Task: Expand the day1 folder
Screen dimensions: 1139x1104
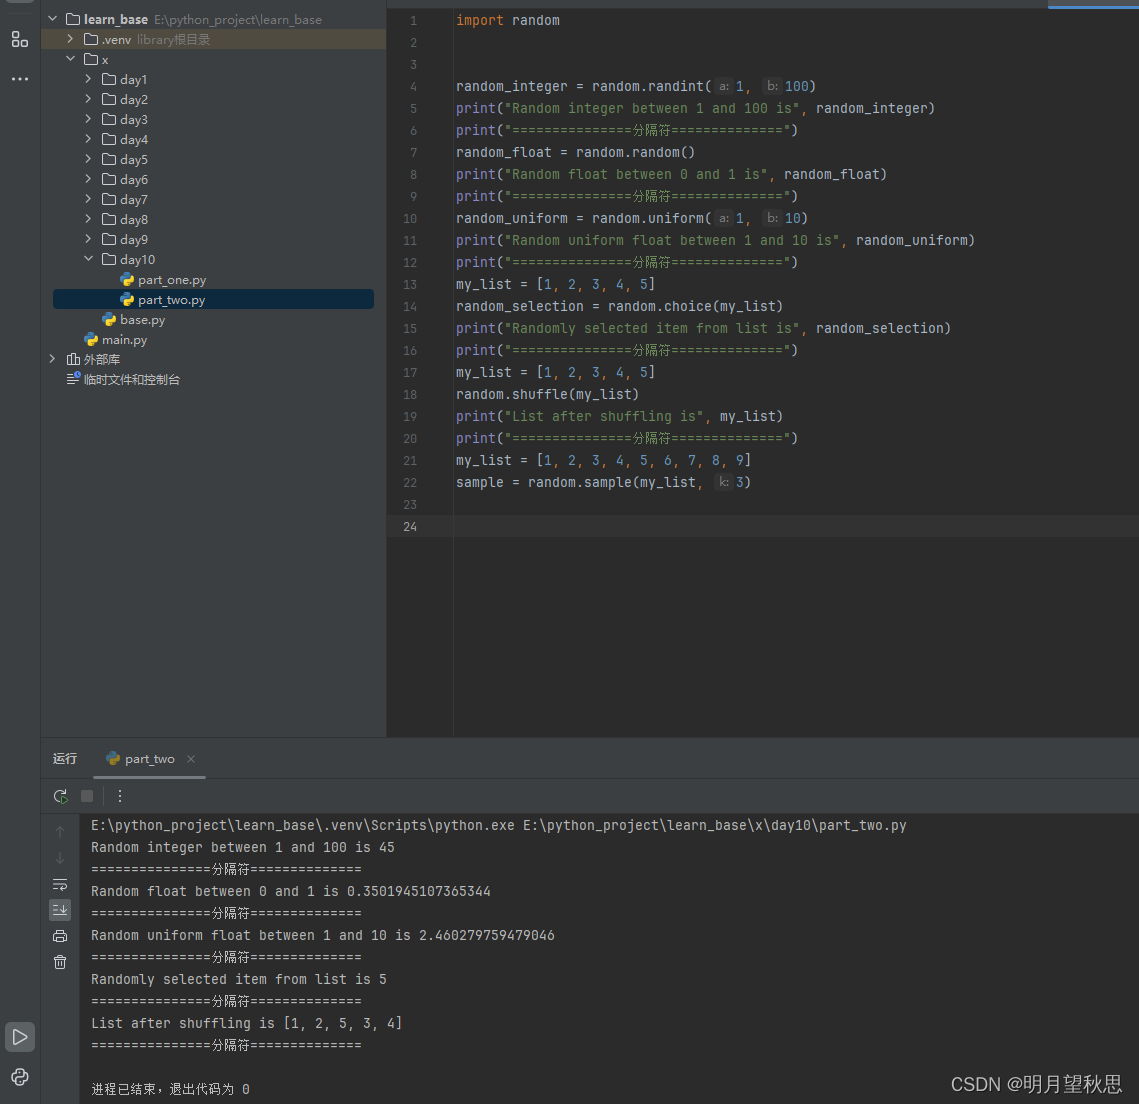Action: [89, 79]
